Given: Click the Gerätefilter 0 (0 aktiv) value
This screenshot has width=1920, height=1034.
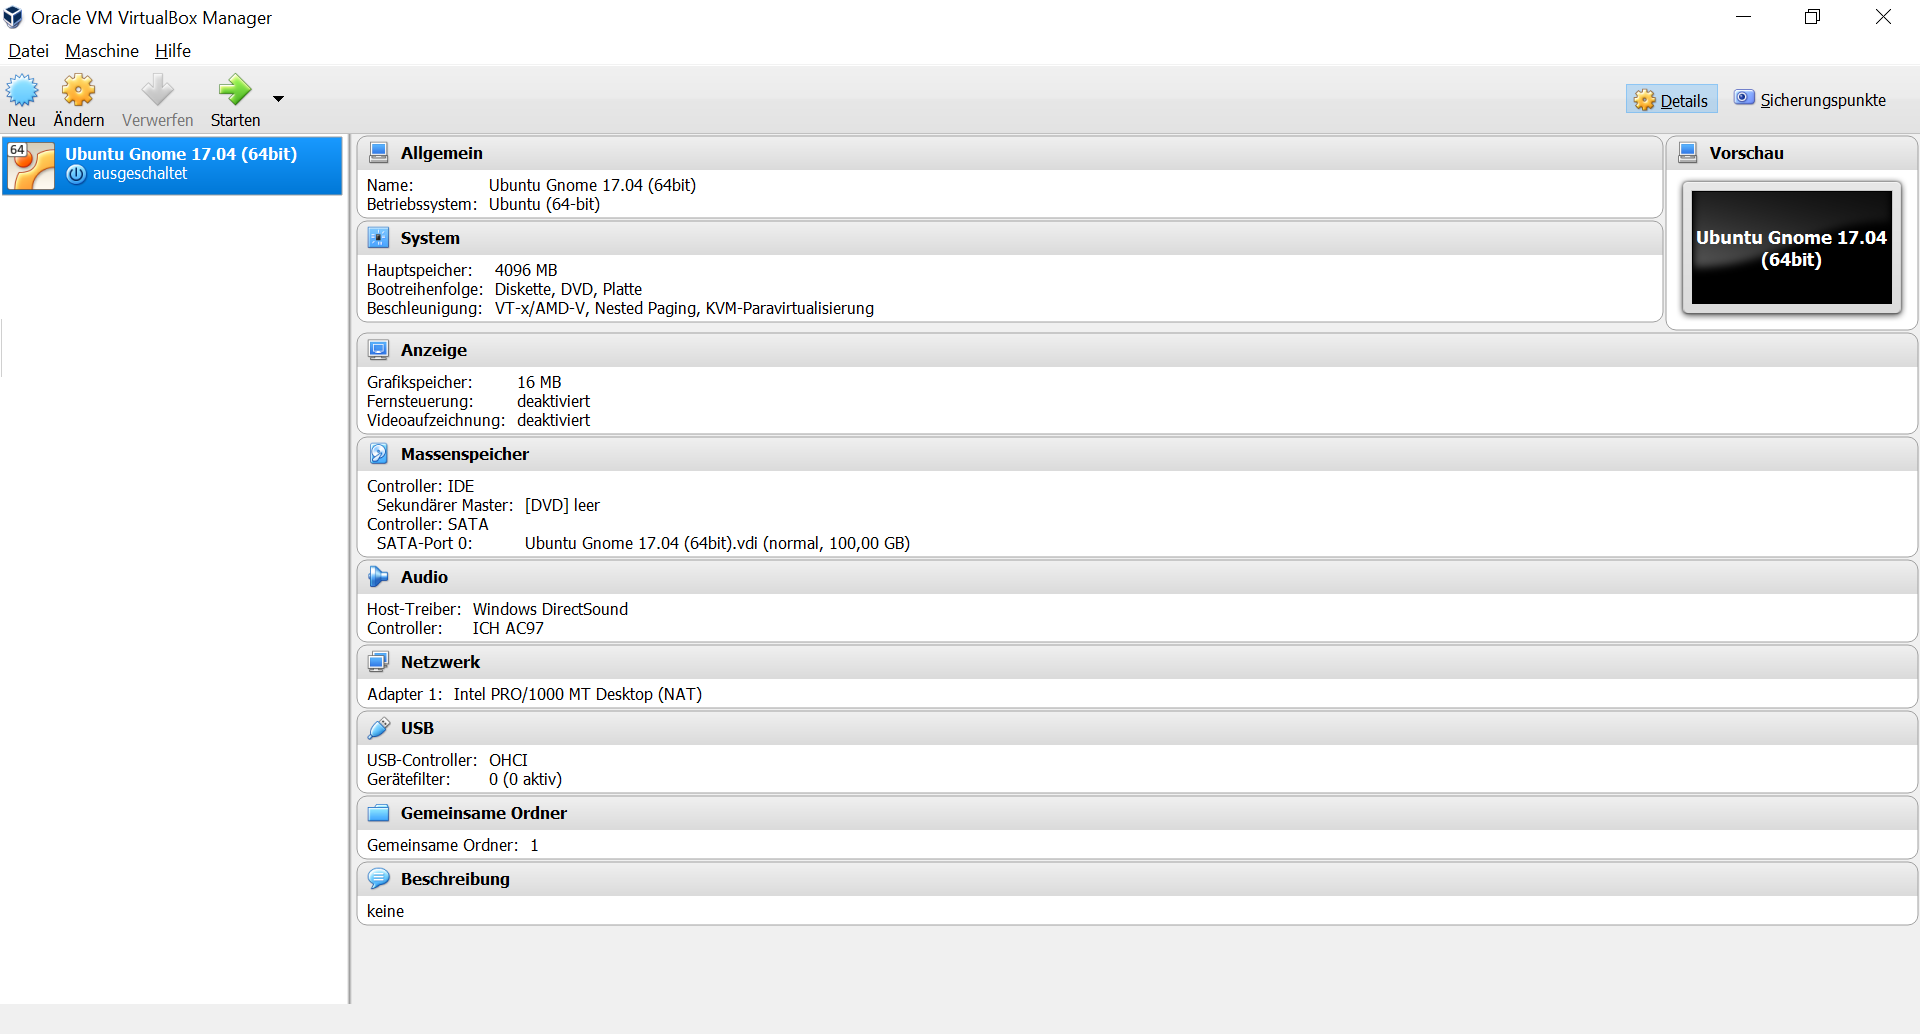Looking at the screenshot, I should [x=525, y=779].
